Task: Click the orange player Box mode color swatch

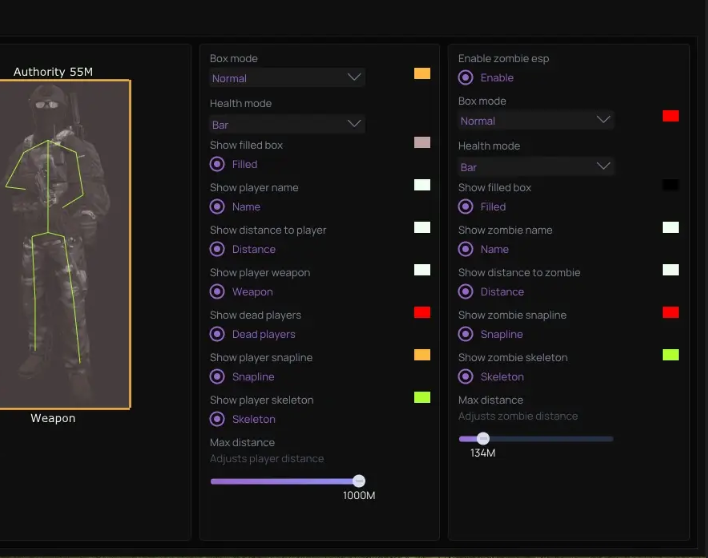Action: (x=422, y=73)
